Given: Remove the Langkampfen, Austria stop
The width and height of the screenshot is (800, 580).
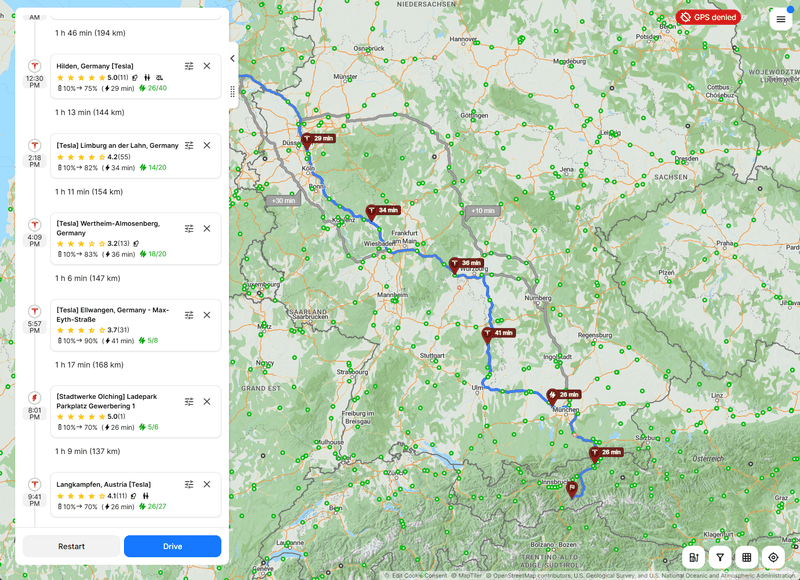Looking at the screenshot, I should click(x=207, y=484).
